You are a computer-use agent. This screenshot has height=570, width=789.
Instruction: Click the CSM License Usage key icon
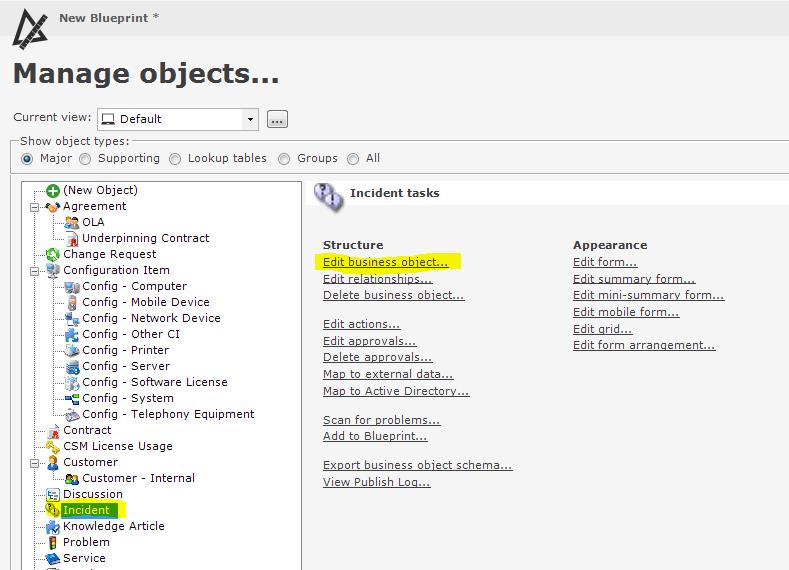pyautogui.click(x=53, y=446)
